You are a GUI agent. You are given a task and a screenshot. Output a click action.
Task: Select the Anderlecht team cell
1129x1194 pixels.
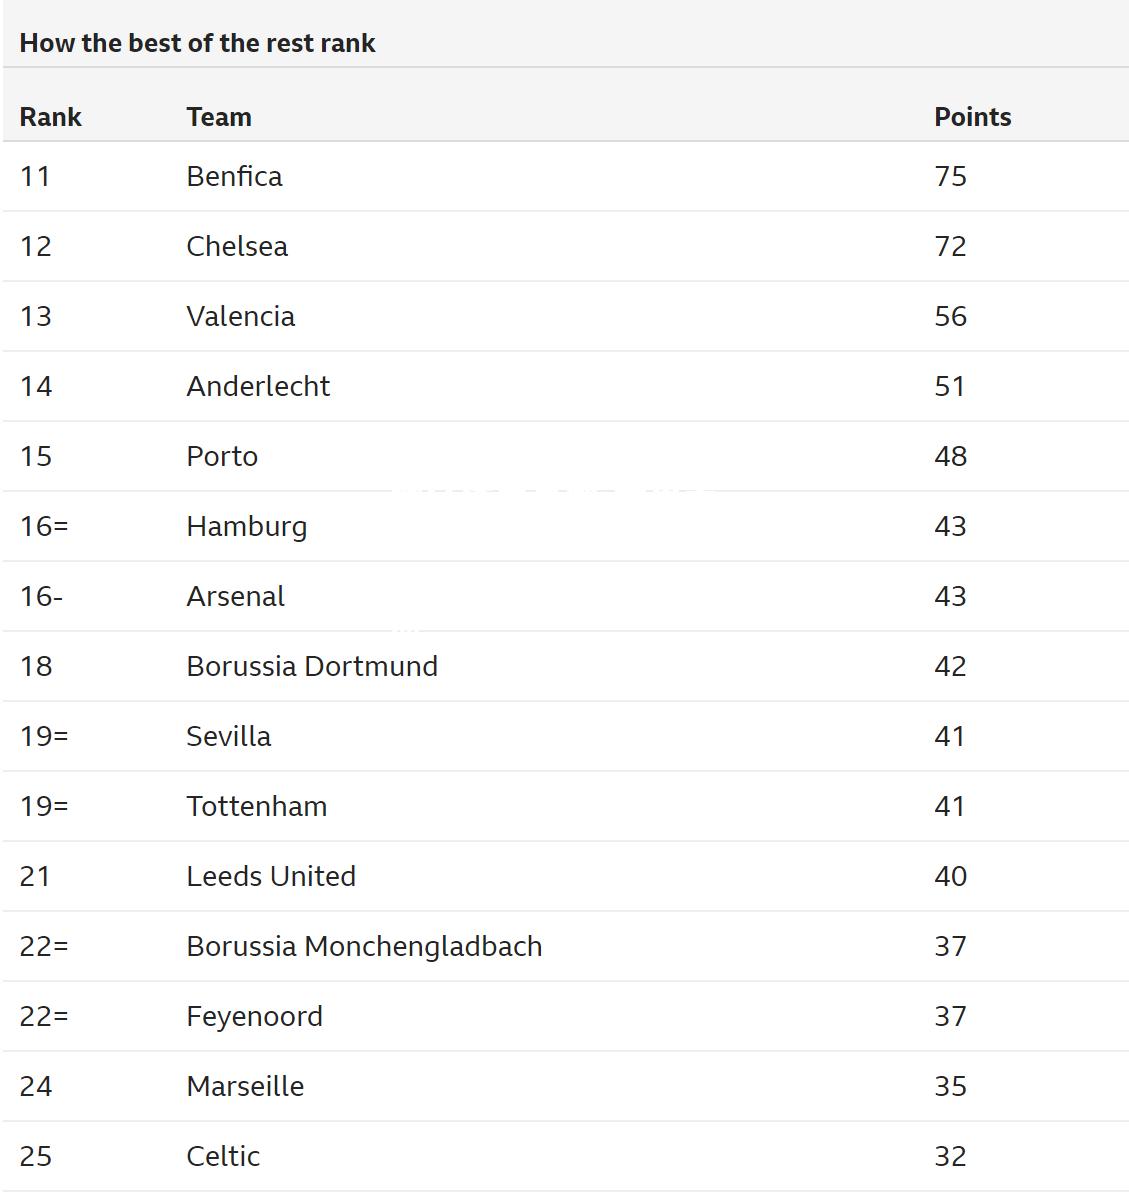258,386
